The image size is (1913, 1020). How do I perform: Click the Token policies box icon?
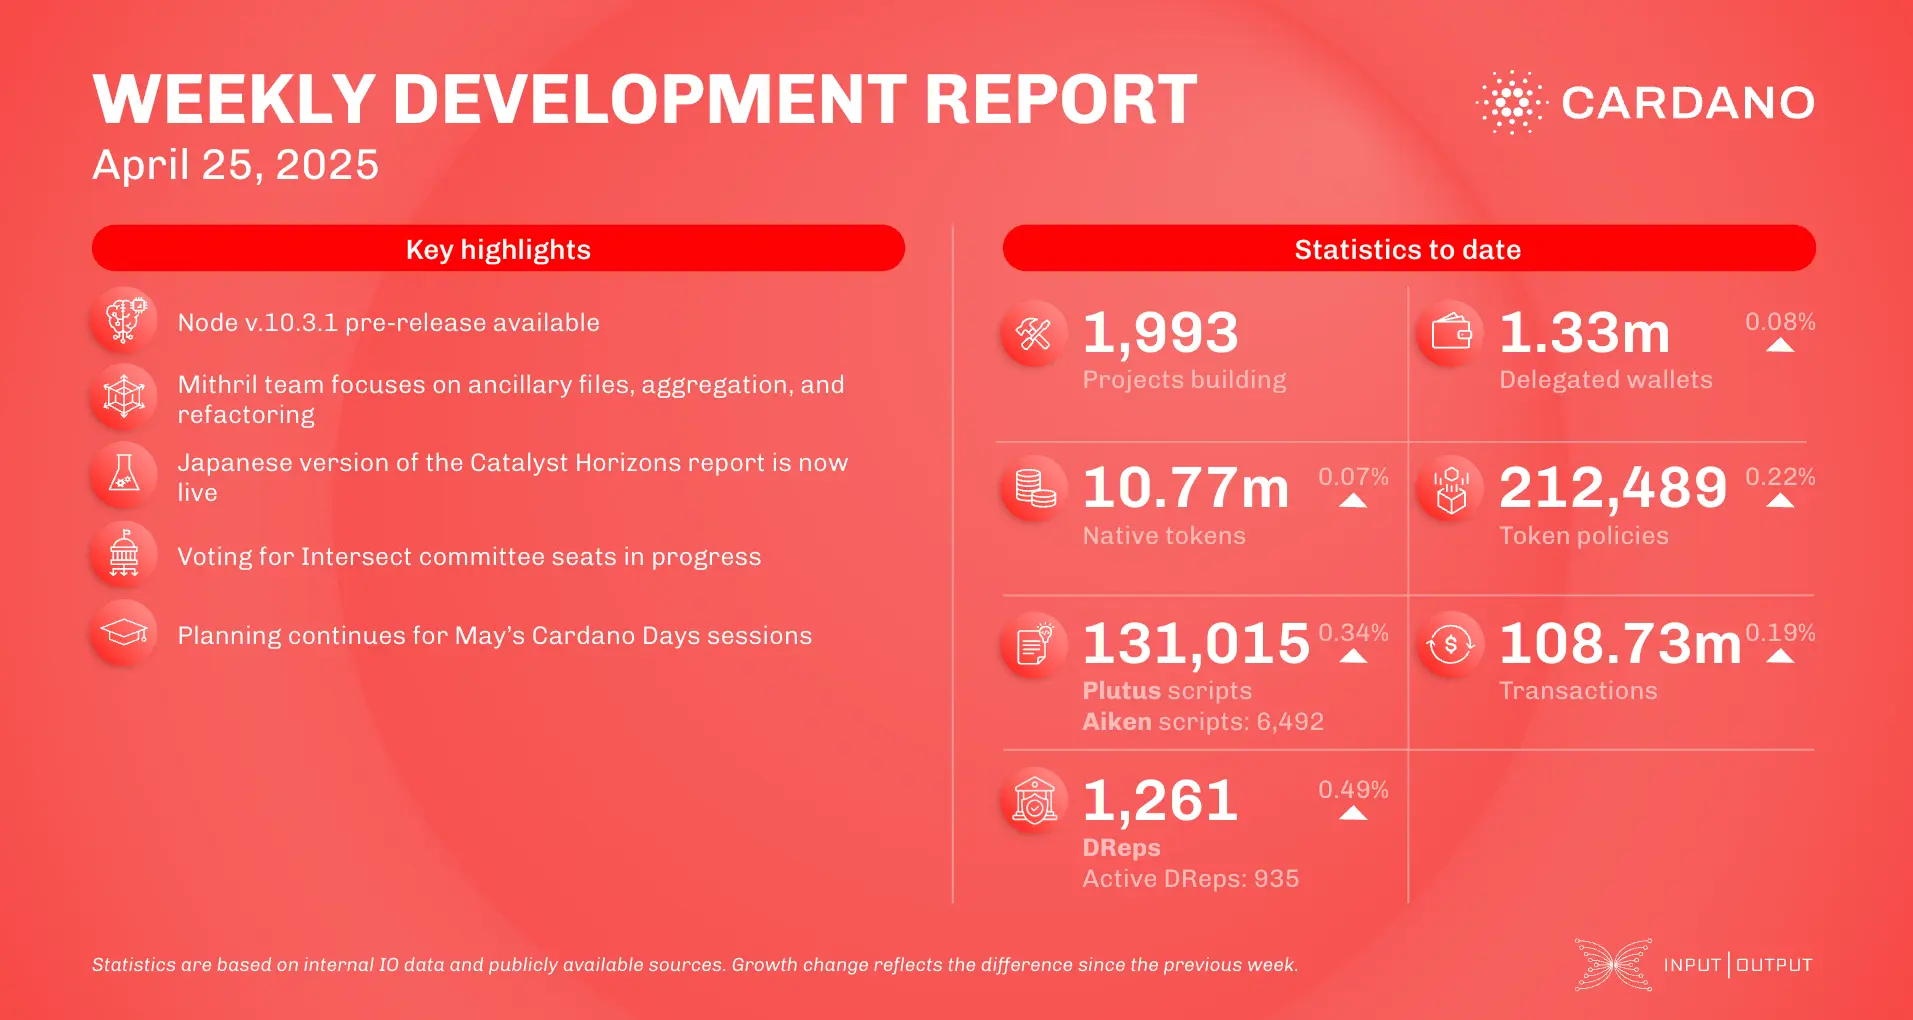click(1449, 489)
